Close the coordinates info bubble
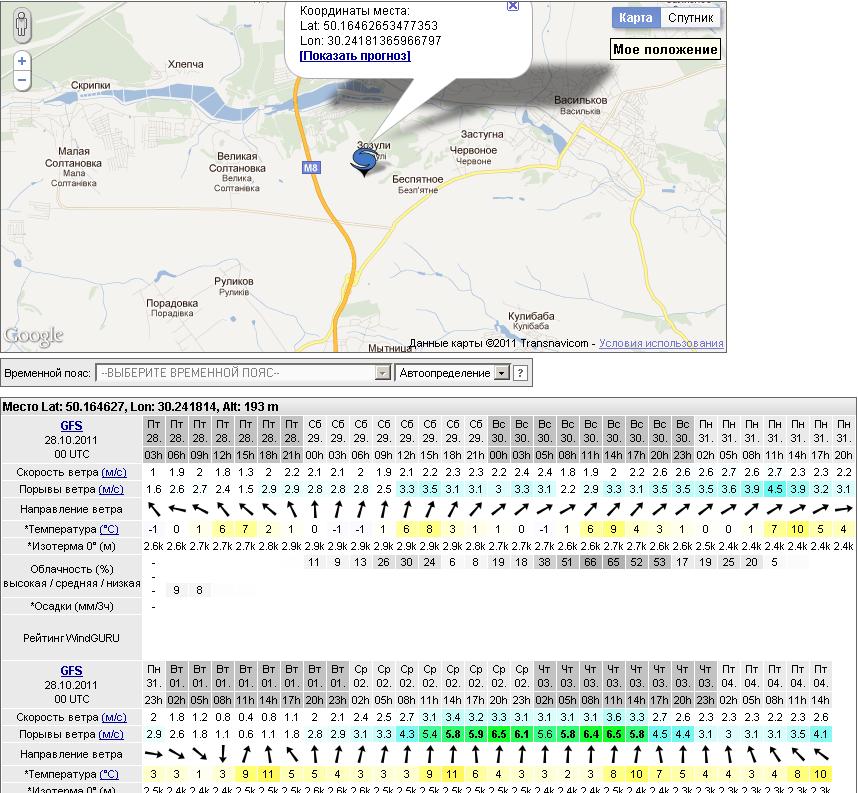 click(x=513, y=5)
